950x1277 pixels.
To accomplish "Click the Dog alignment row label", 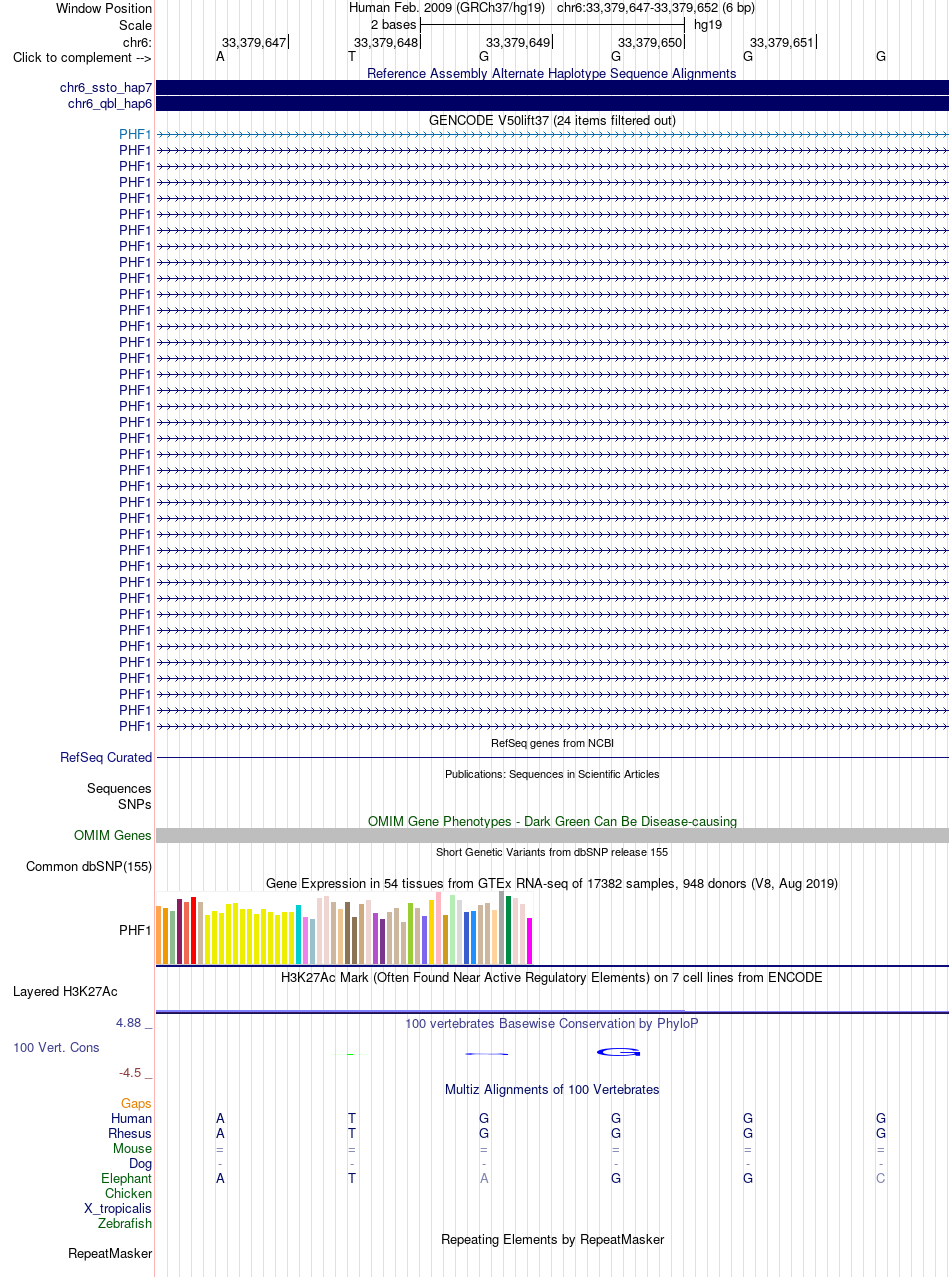I will (x=141, y=1164).
